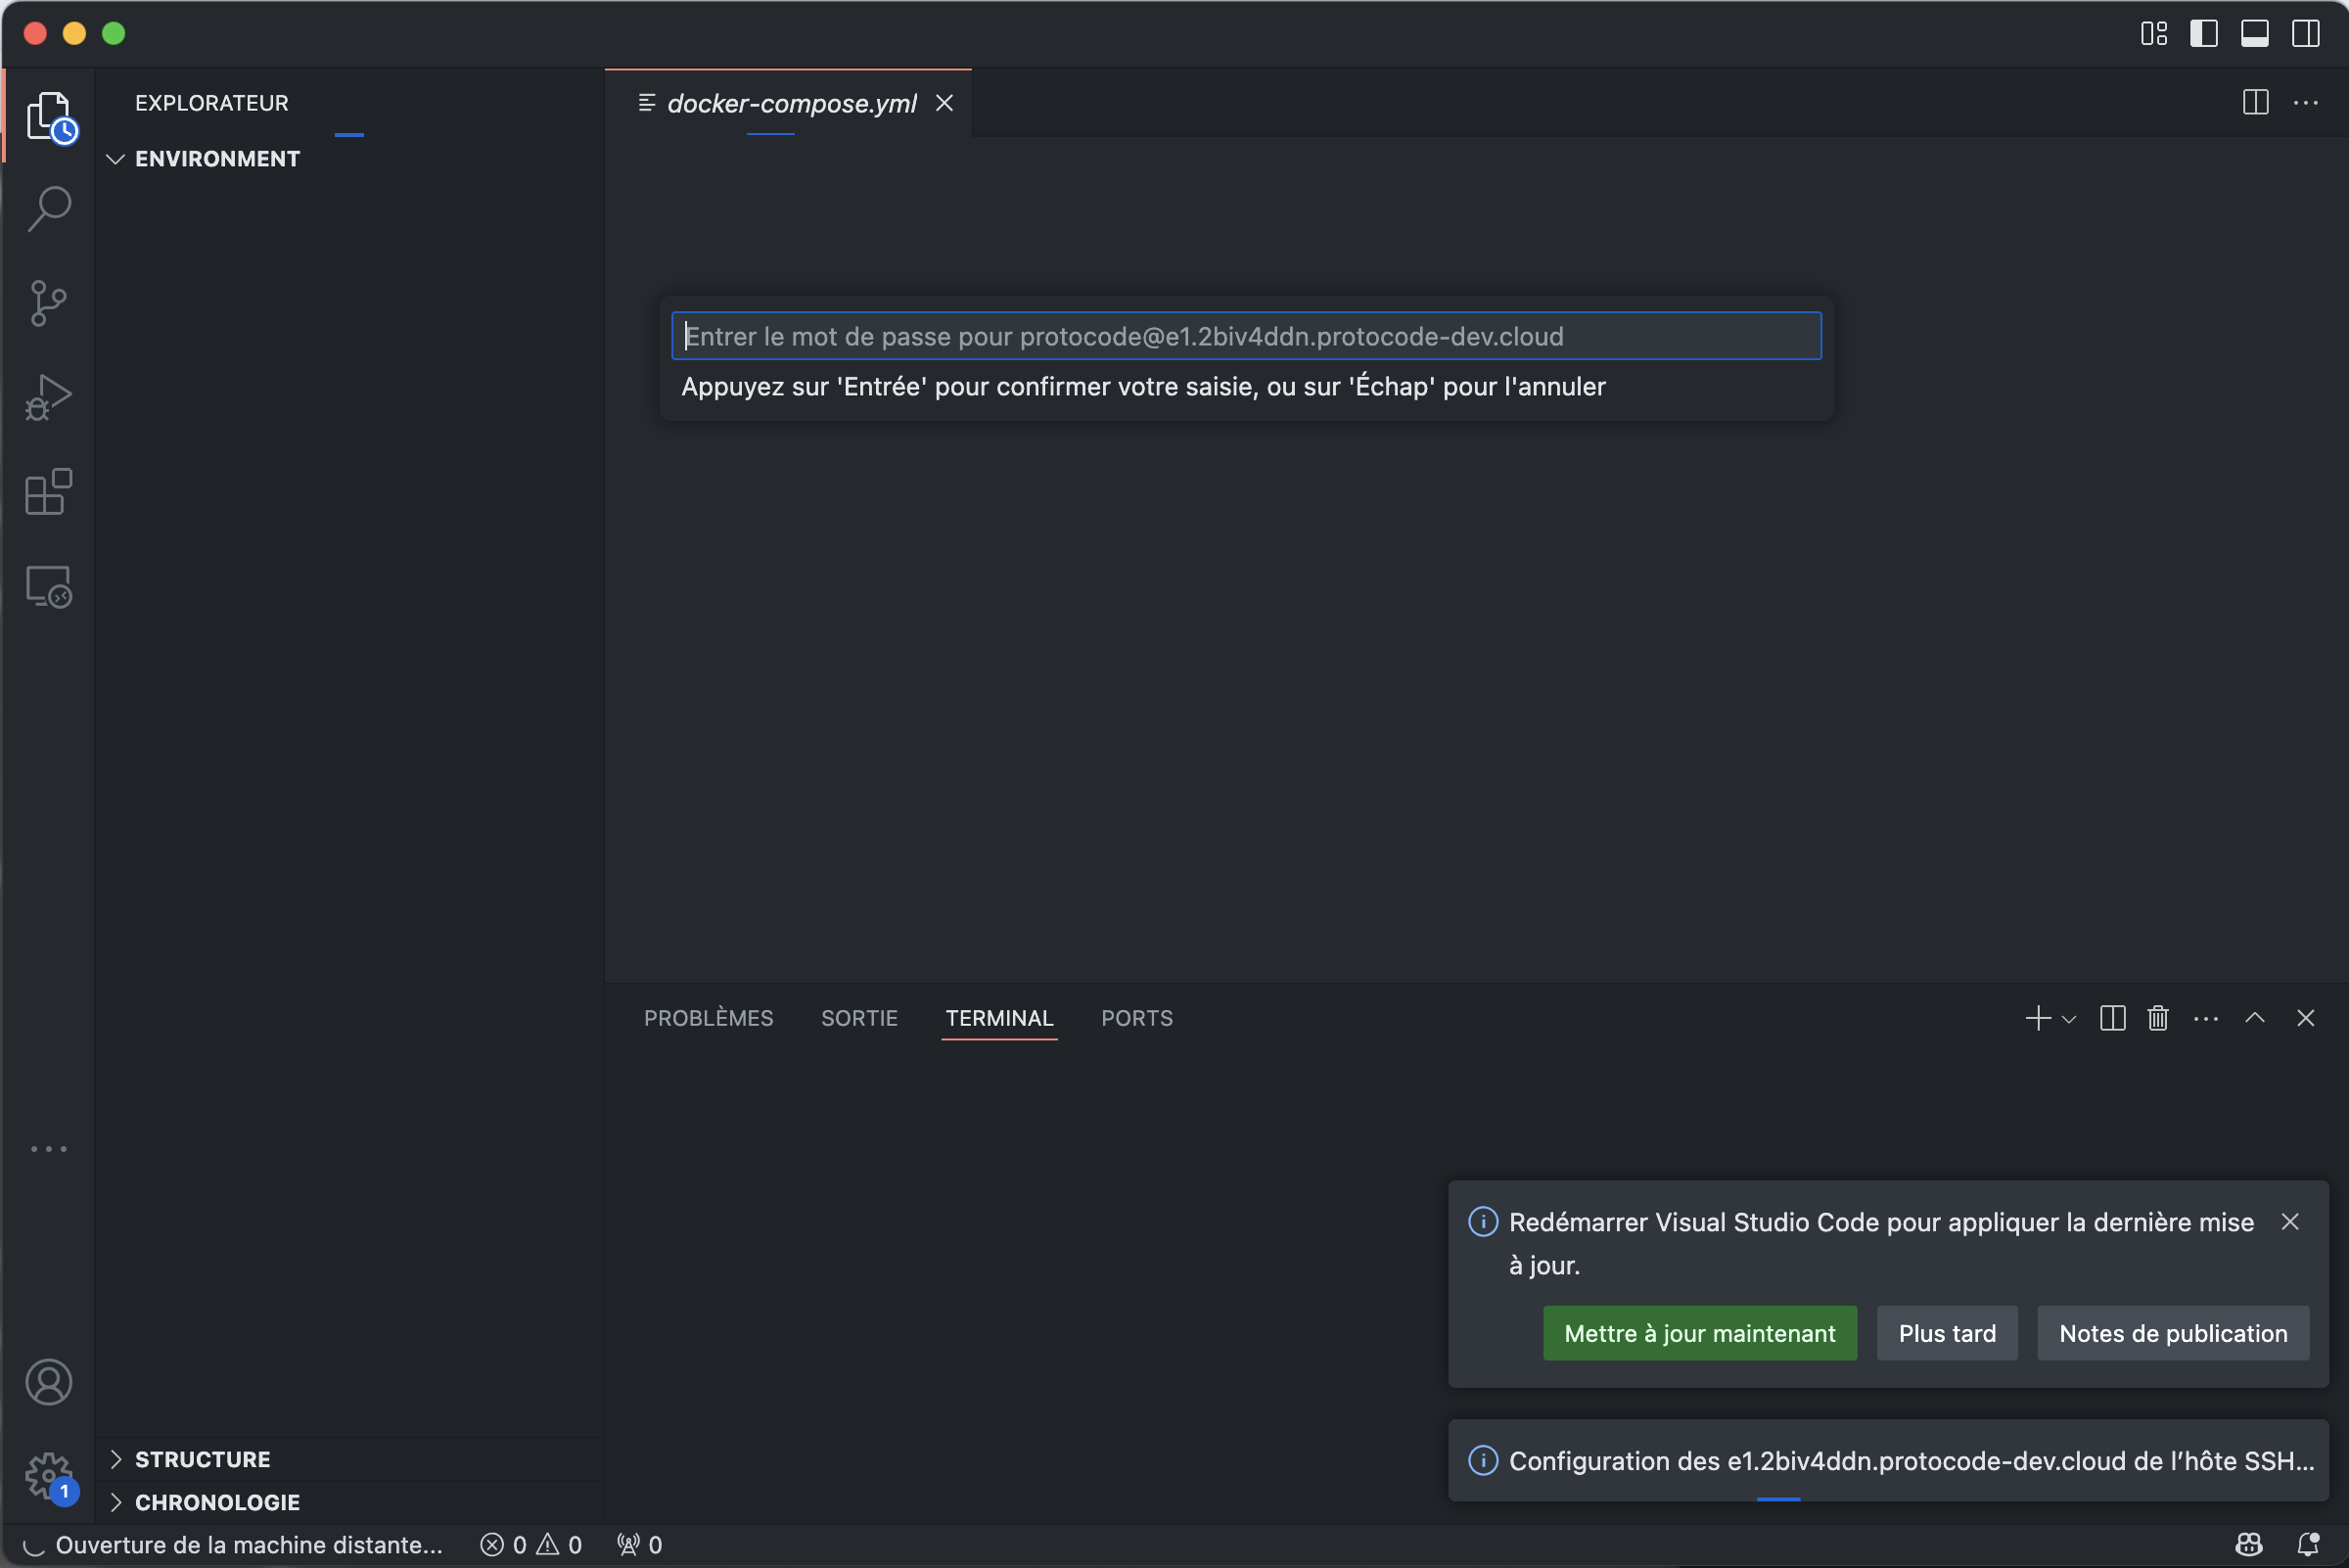
Task: Switch to the PORTS tab
Action: (1136, 1018)
